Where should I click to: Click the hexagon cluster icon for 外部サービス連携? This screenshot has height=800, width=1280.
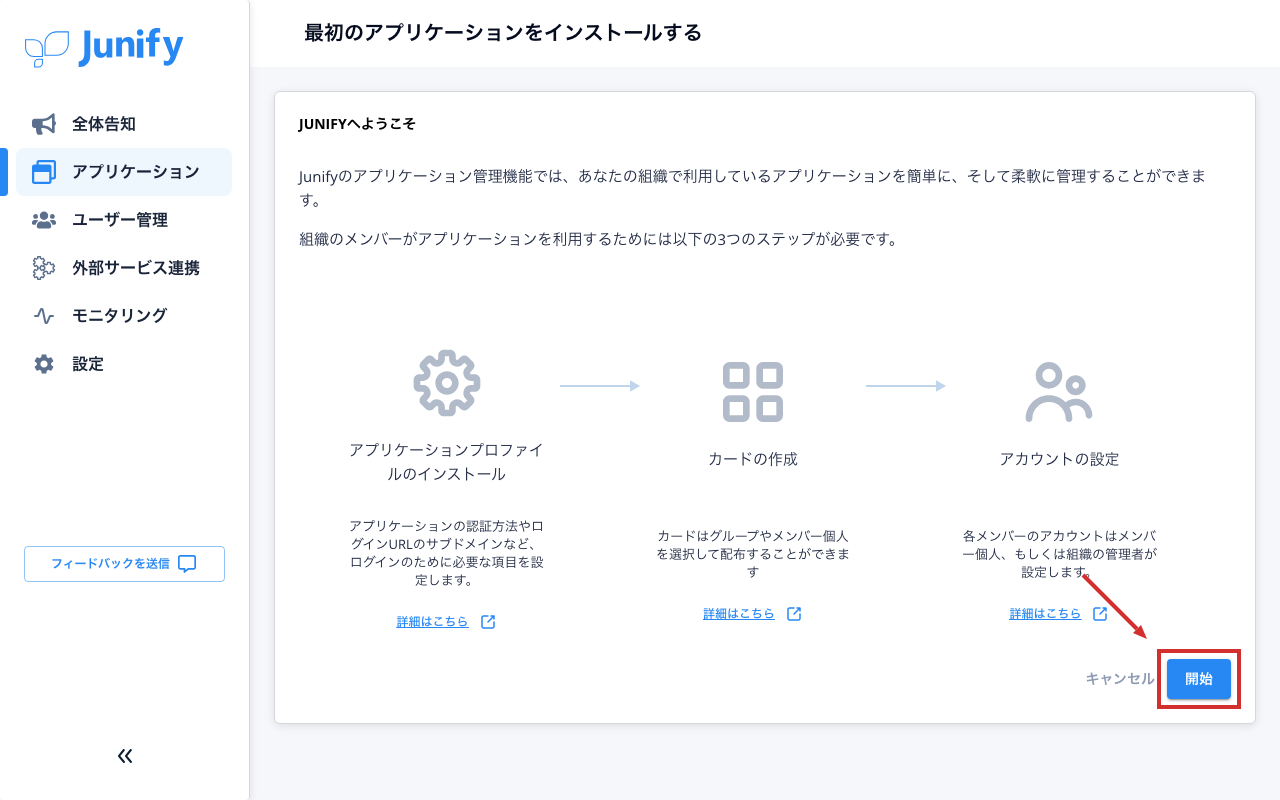click(44, 268)
